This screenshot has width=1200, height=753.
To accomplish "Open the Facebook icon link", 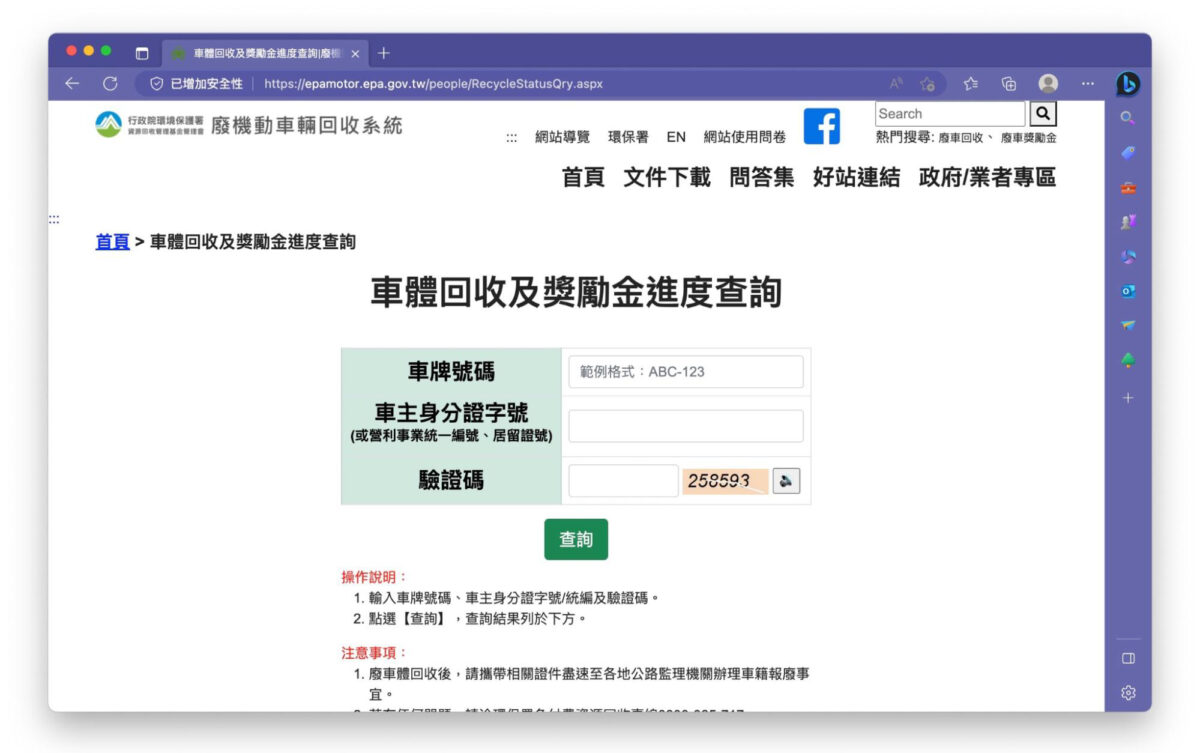I will coord(822,127).
